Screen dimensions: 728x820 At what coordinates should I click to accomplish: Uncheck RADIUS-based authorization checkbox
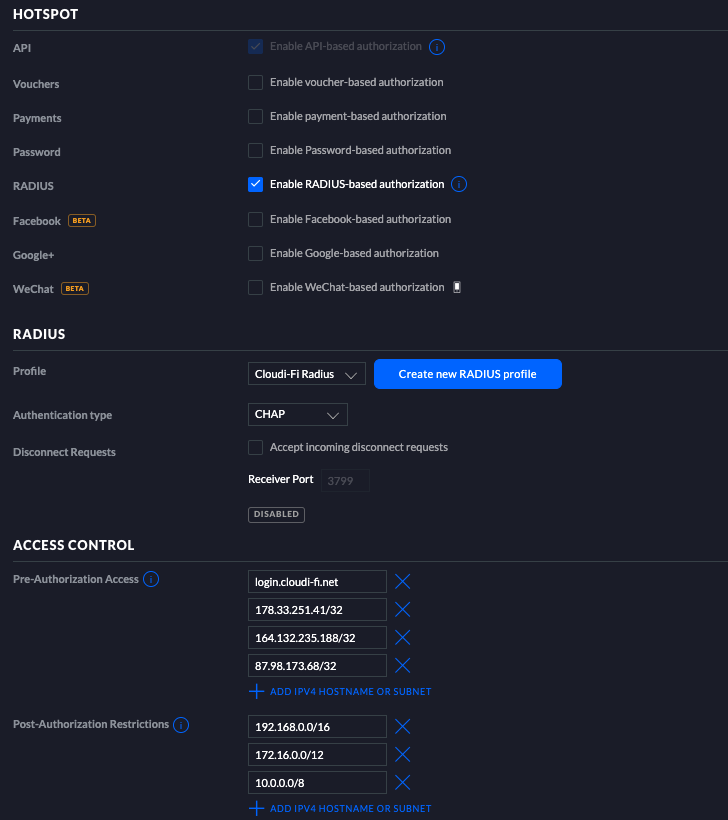[255, 184]
